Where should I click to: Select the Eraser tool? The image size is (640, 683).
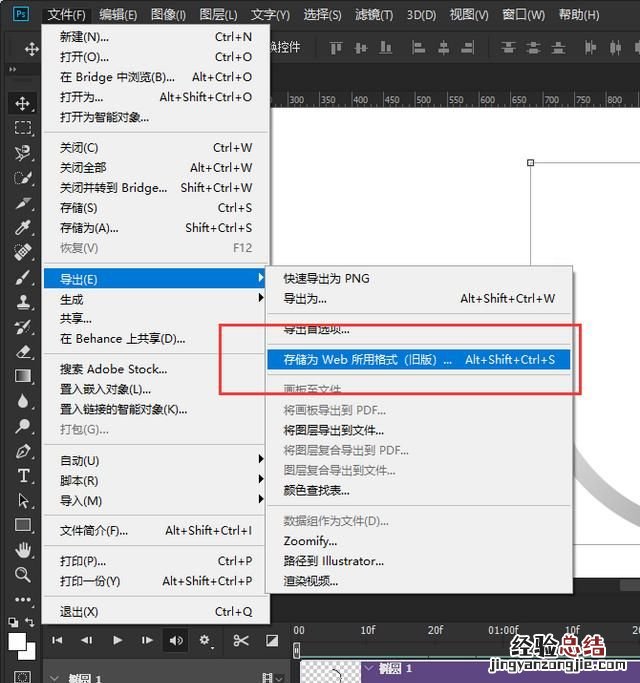(23, 351)
